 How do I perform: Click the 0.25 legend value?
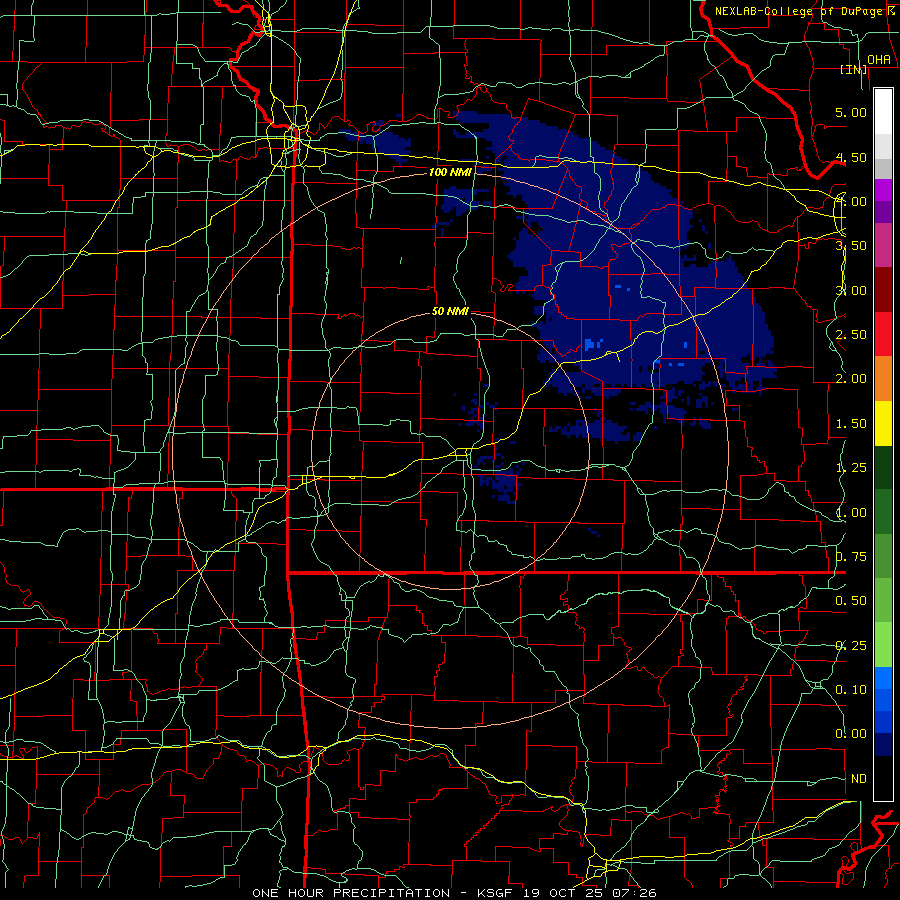click(851, 646)
